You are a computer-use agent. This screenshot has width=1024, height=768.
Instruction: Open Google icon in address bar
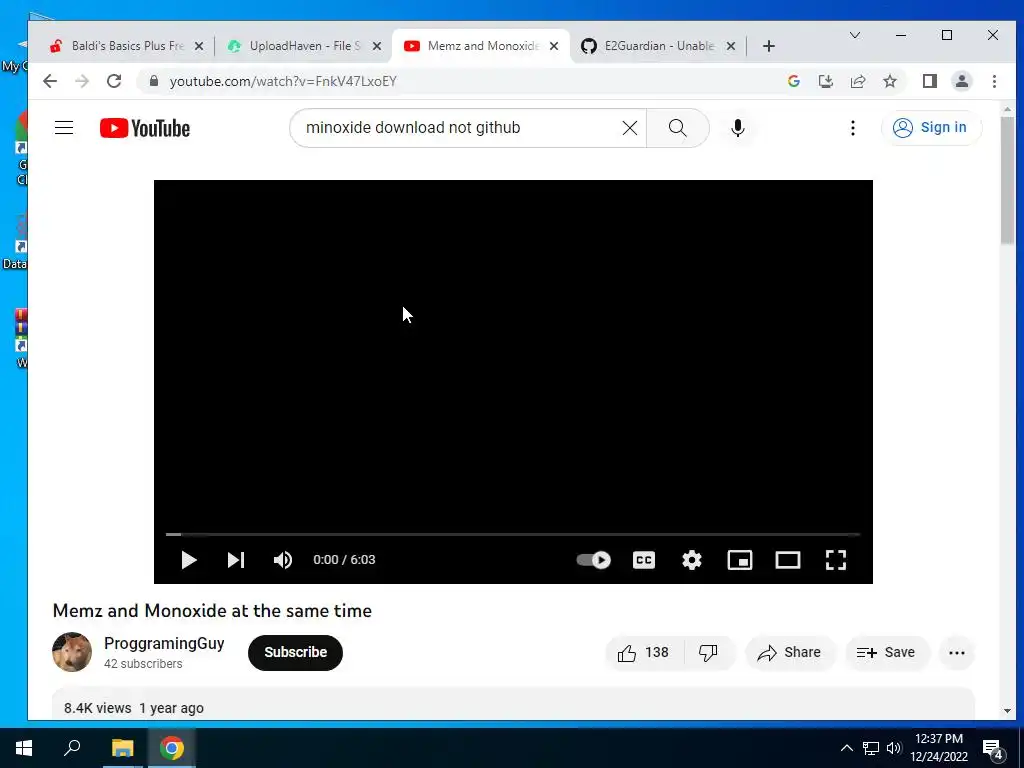pyautogui.click(x=793, y=81)
